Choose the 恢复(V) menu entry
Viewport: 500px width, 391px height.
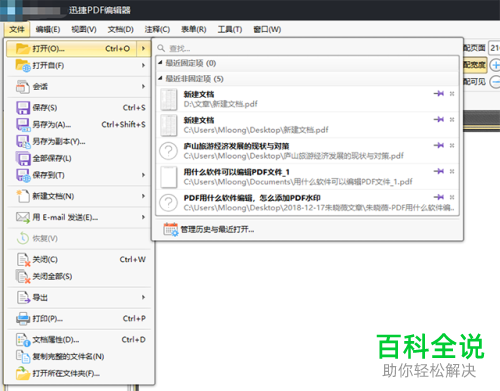pyautogui.click(x=79, y=238)
